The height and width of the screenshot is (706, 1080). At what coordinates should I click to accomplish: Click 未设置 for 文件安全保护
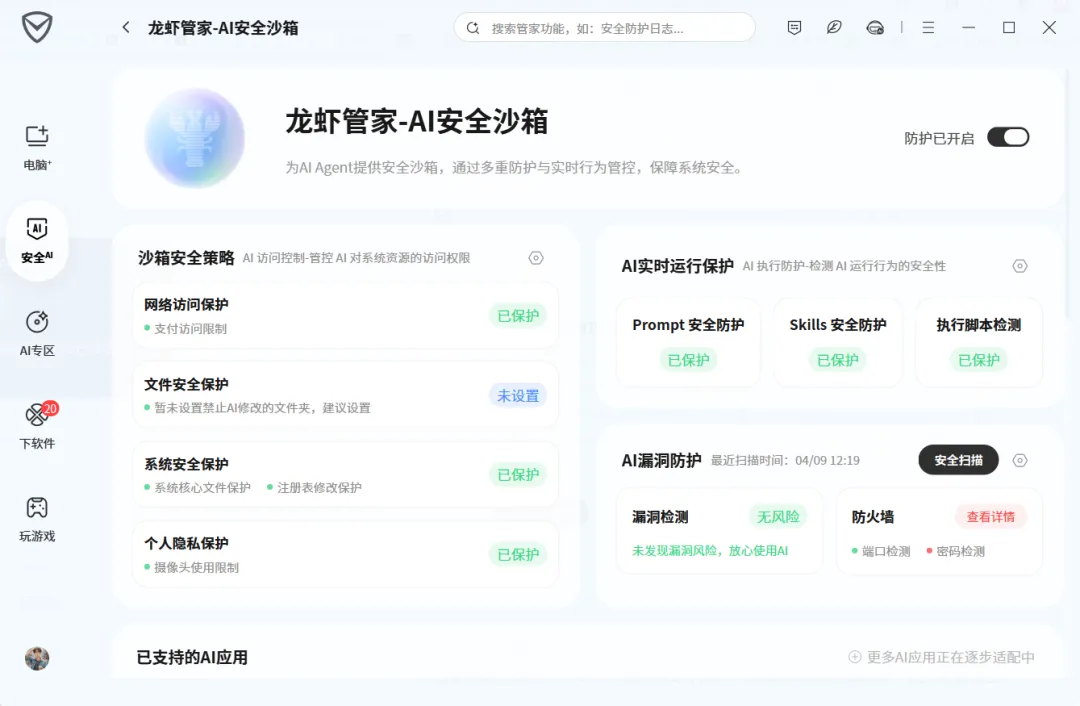point(518,395)
